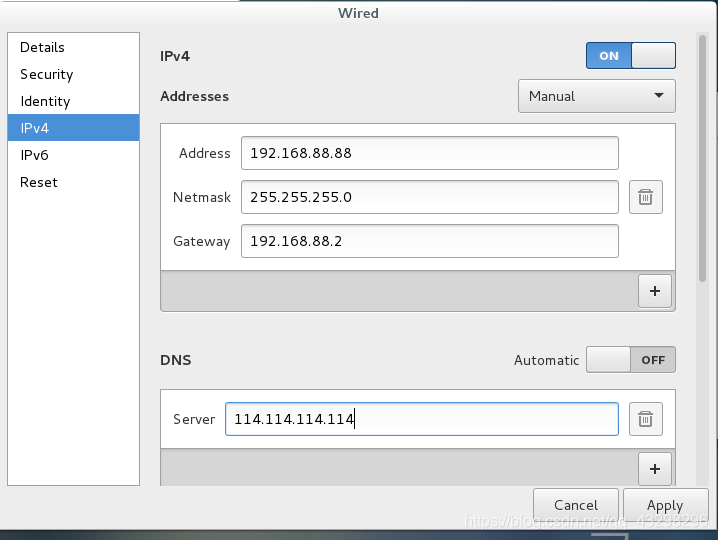The height and width of the screenshot is (540, 718).
Task: Click the DNS heading text
Action: (176, 360)
